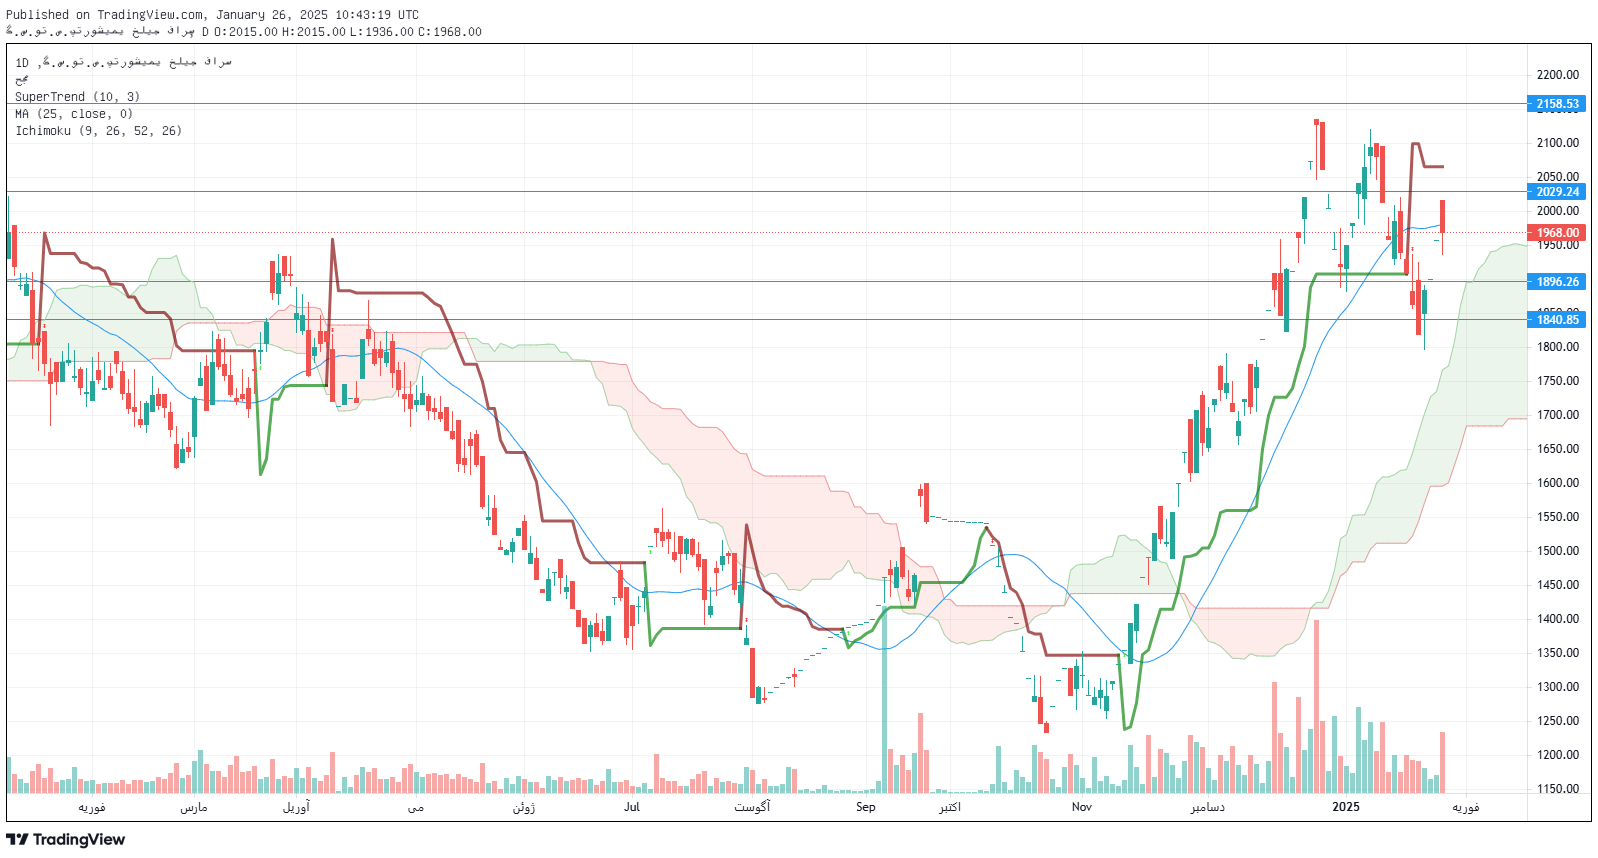Click the 1550.00 price axis label

[1558, 517]
